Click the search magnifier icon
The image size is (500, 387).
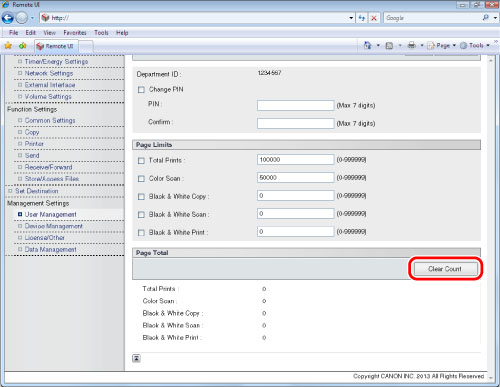[486, 18]
